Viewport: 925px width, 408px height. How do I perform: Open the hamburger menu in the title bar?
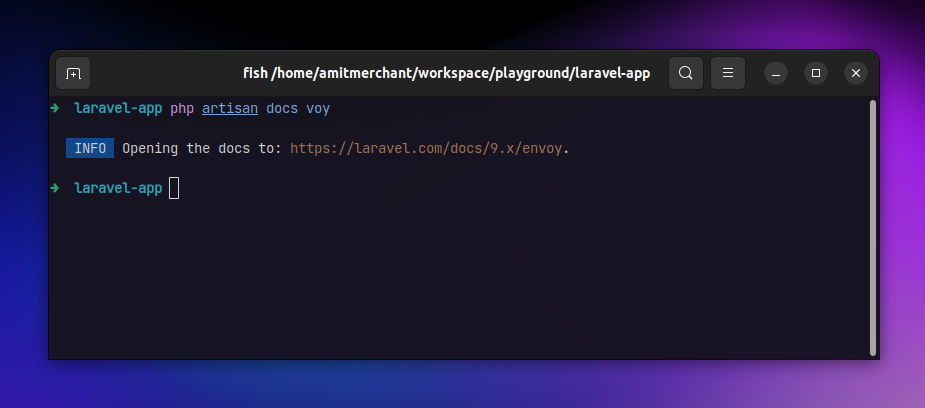tap(728, 73)
